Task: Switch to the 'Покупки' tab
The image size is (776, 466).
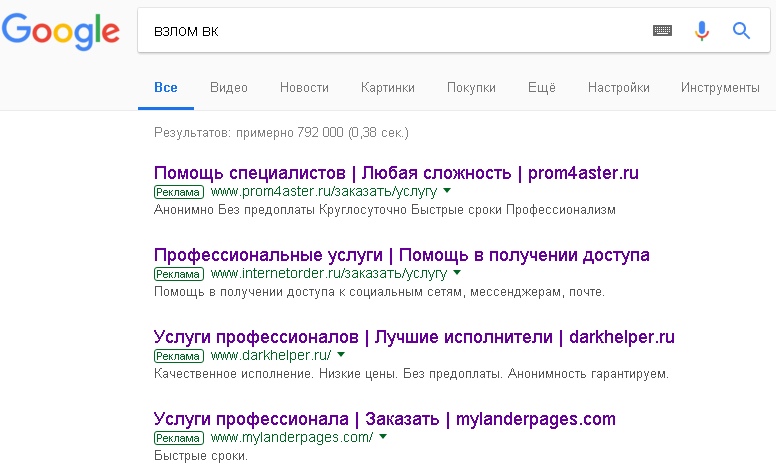Action: [x=471, y=88]
